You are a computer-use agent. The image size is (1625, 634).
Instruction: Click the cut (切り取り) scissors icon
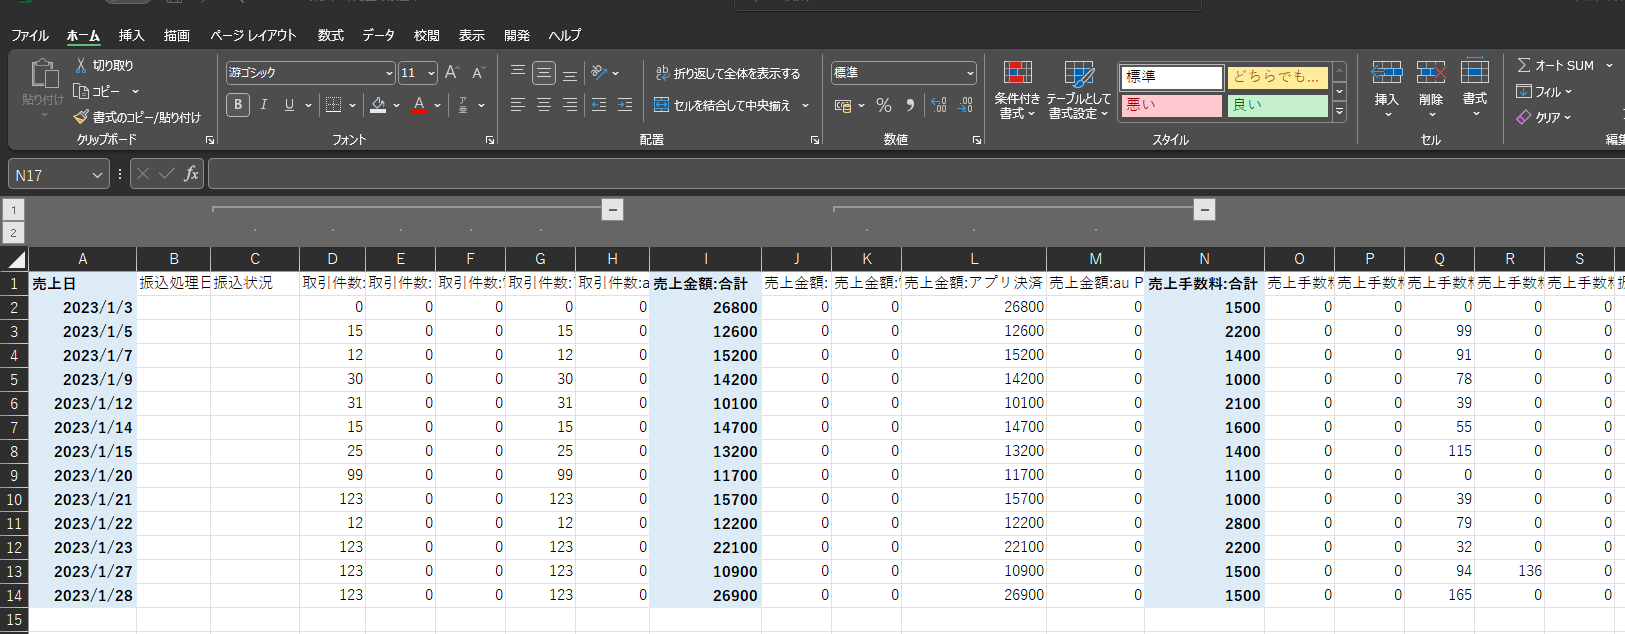(81, 65)
